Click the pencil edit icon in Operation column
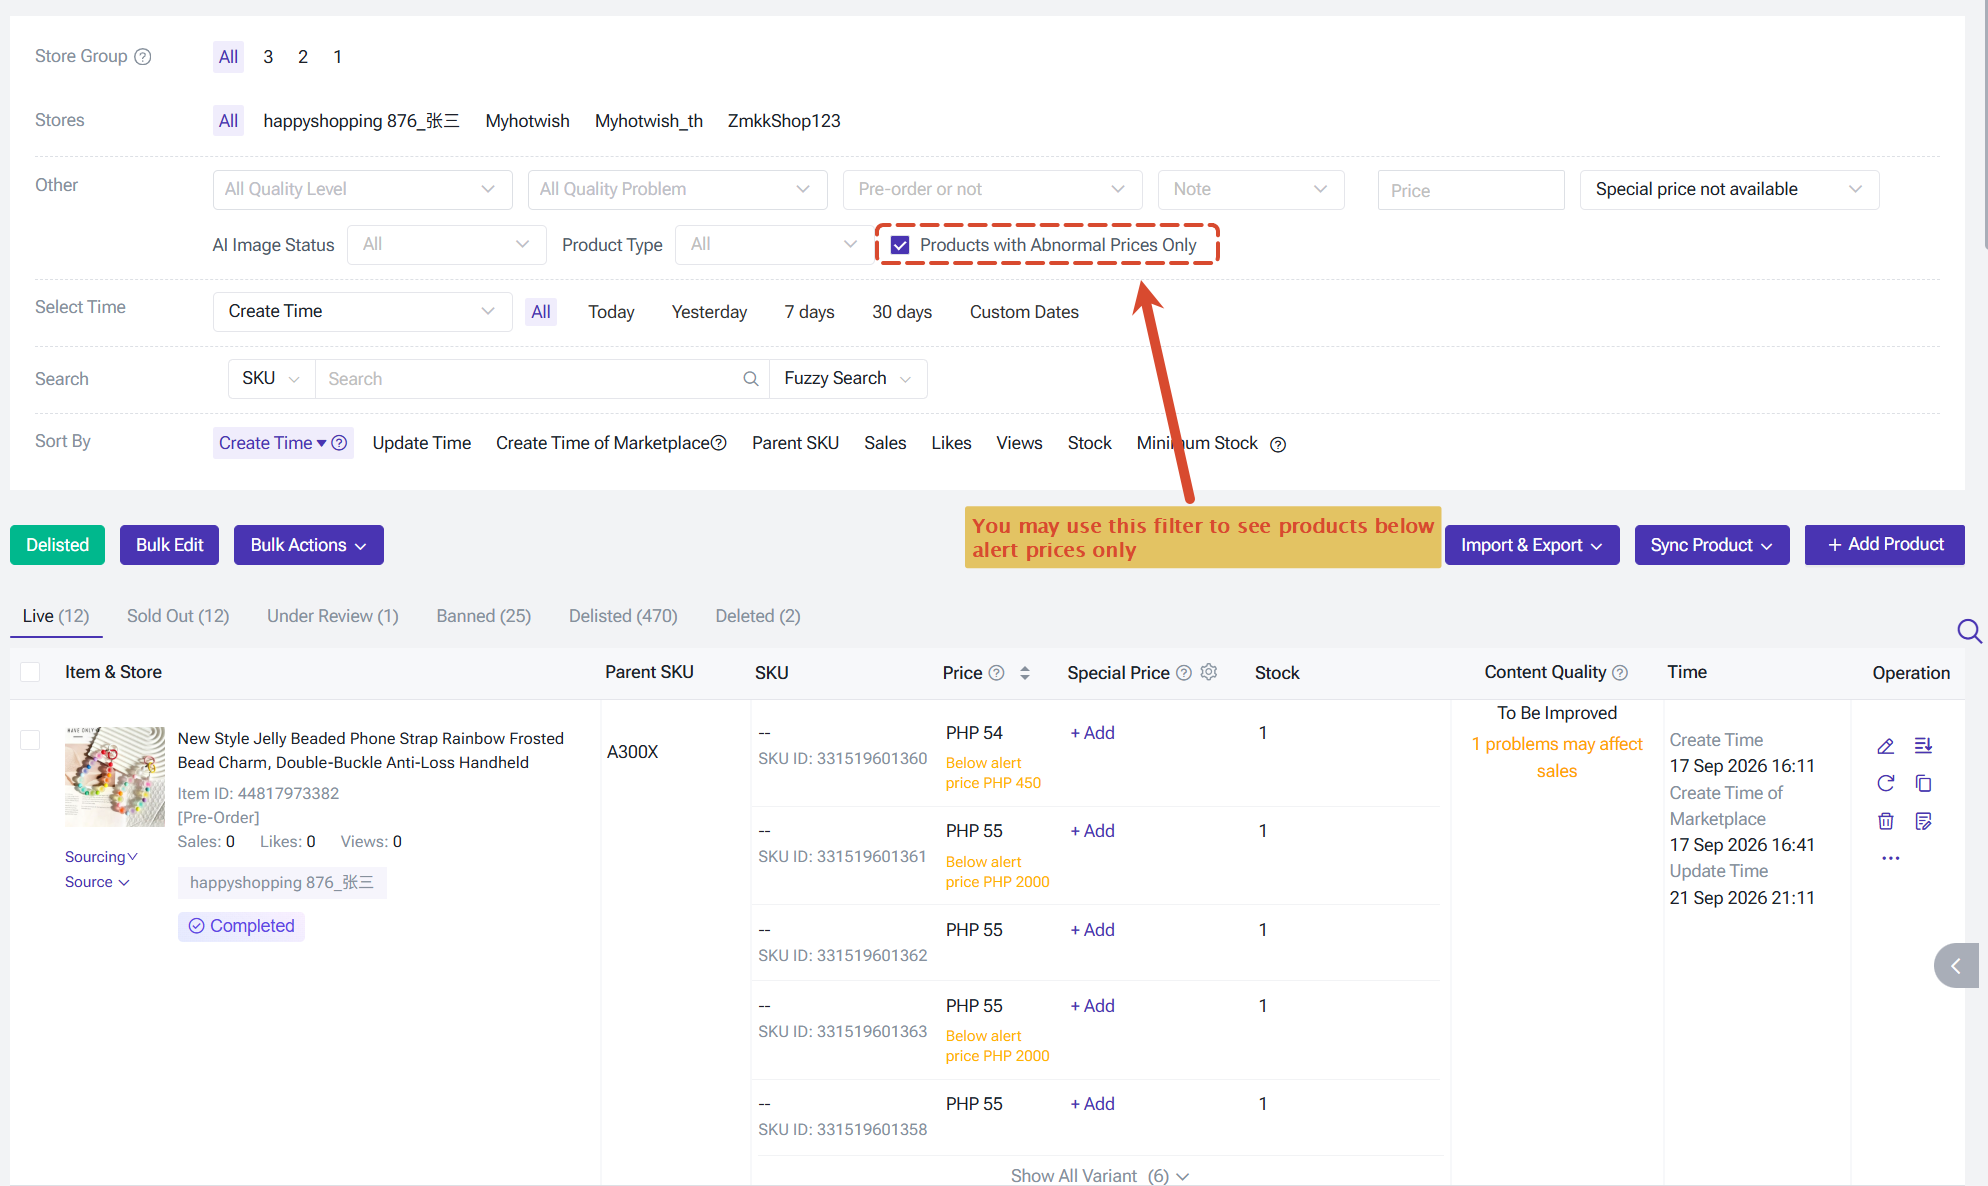1988x1186 pixels. [1885, 746]
